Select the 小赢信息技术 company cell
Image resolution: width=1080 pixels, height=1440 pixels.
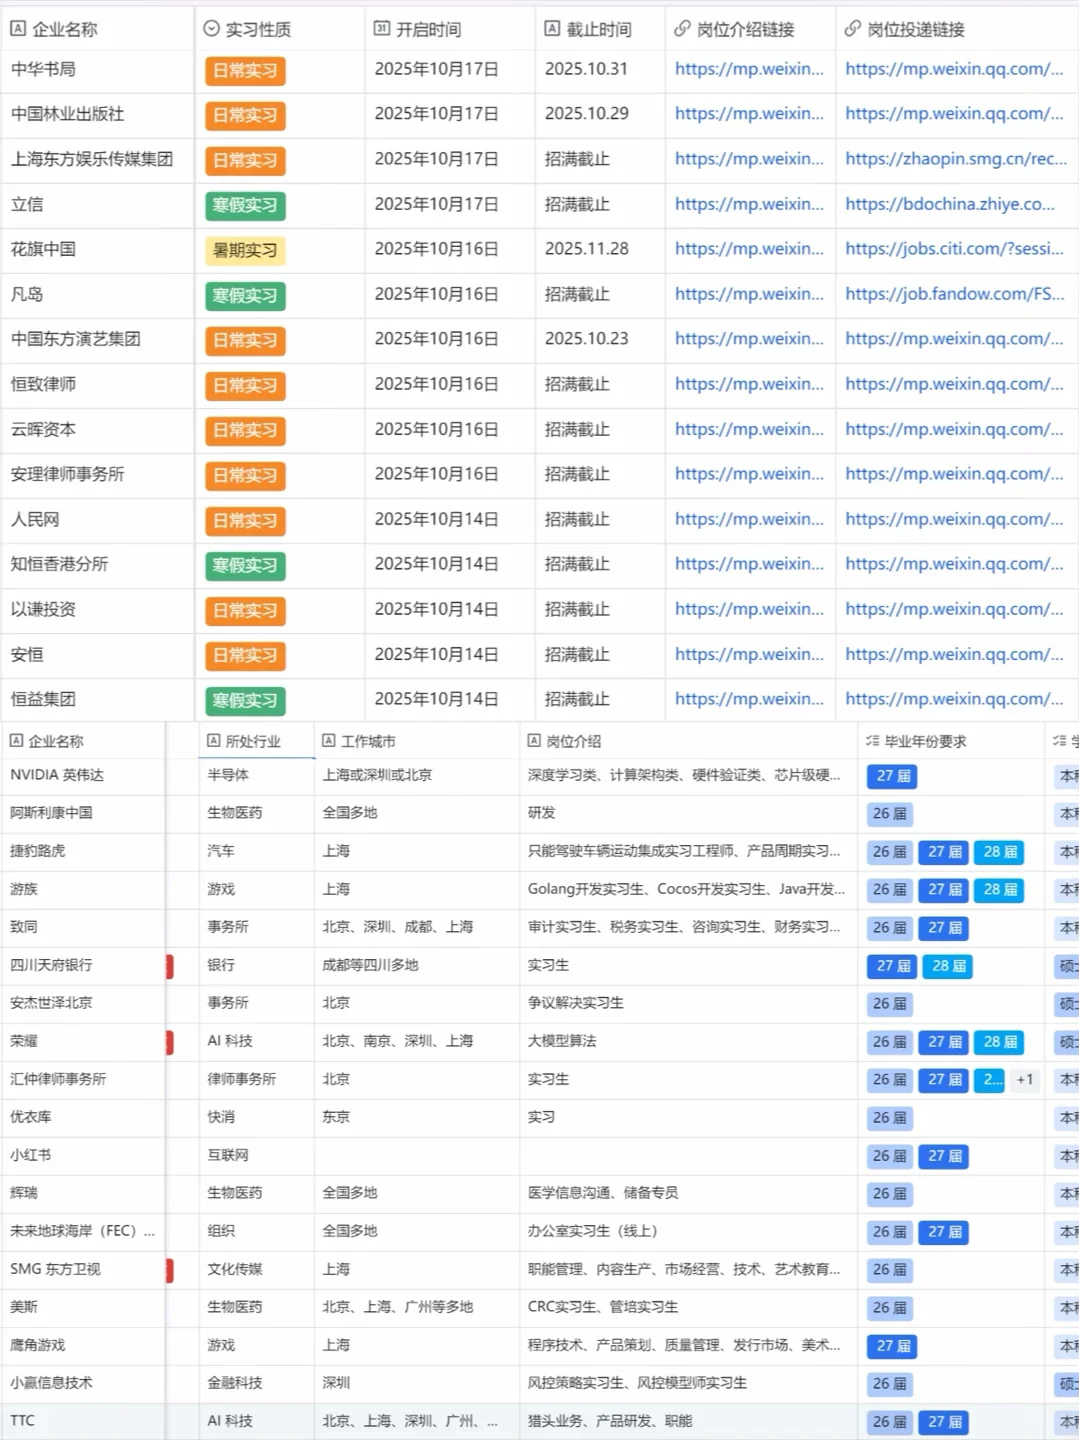click(83, 1383)
